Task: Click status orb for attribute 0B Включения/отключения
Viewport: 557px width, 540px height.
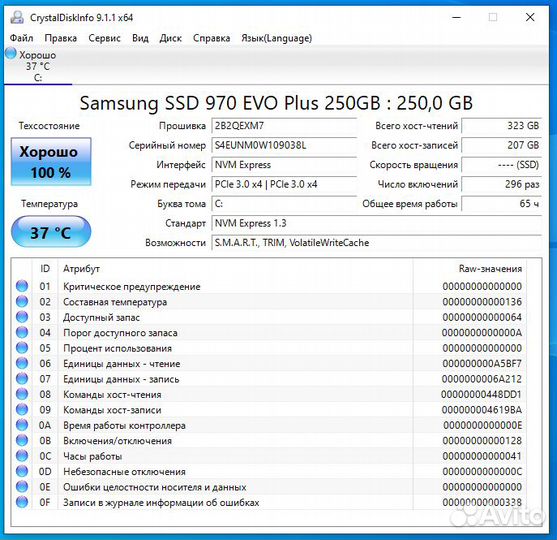Action: pyautogui.click(x=22, y=441)
